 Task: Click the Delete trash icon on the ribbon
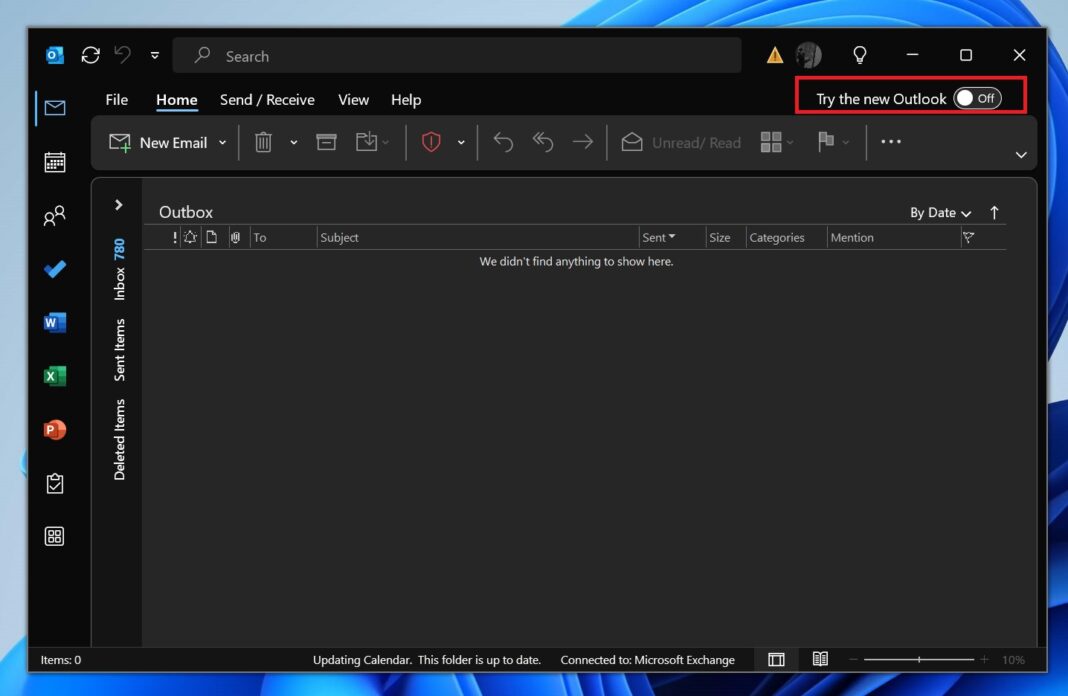pos(262,142)
